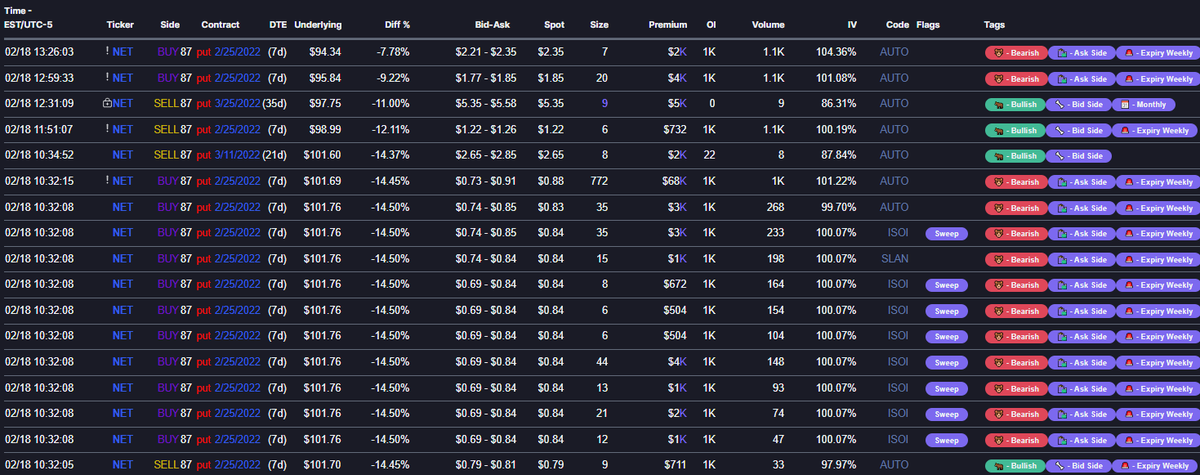Click the Ticker column header

pyautogui.click(x=120, y=23)
